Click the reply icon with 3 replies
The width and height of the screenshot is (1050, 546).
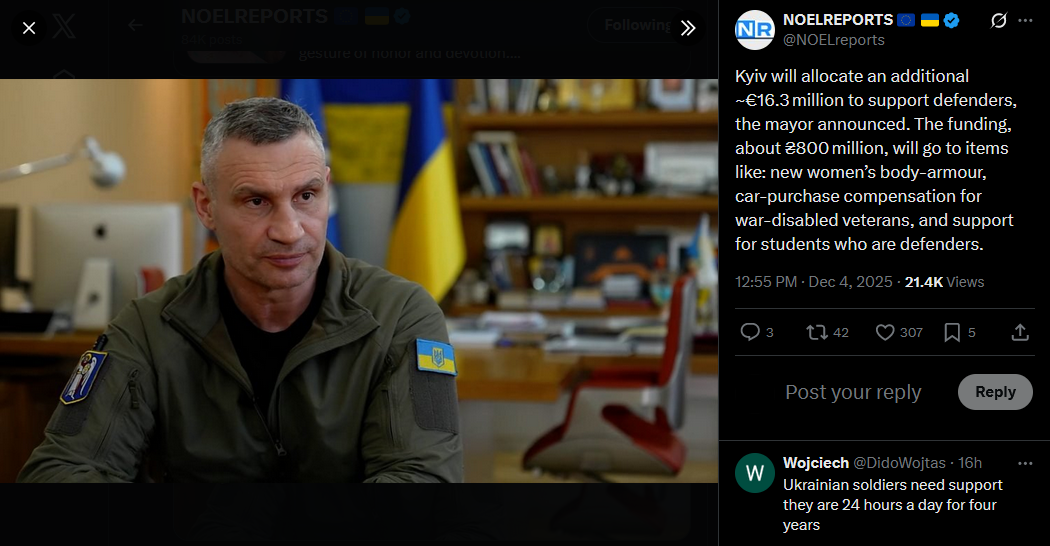point(750,332)
